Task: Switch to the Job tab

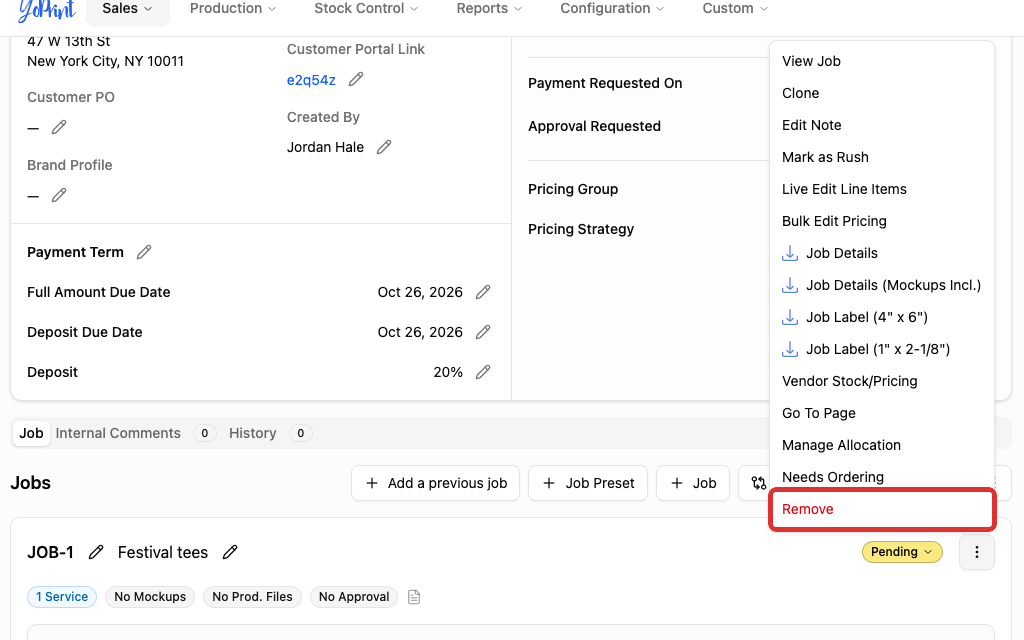Action: click(31, 433)
